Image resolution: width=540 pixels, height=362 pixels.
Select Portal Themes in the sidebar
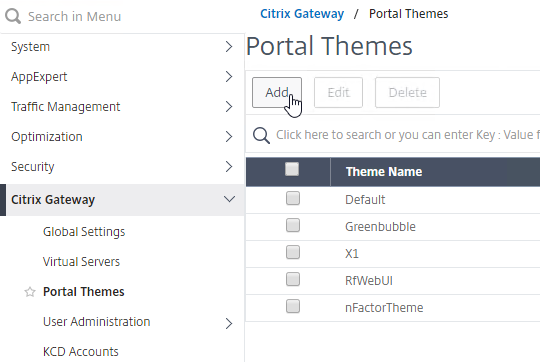click(x=83, y=292)
